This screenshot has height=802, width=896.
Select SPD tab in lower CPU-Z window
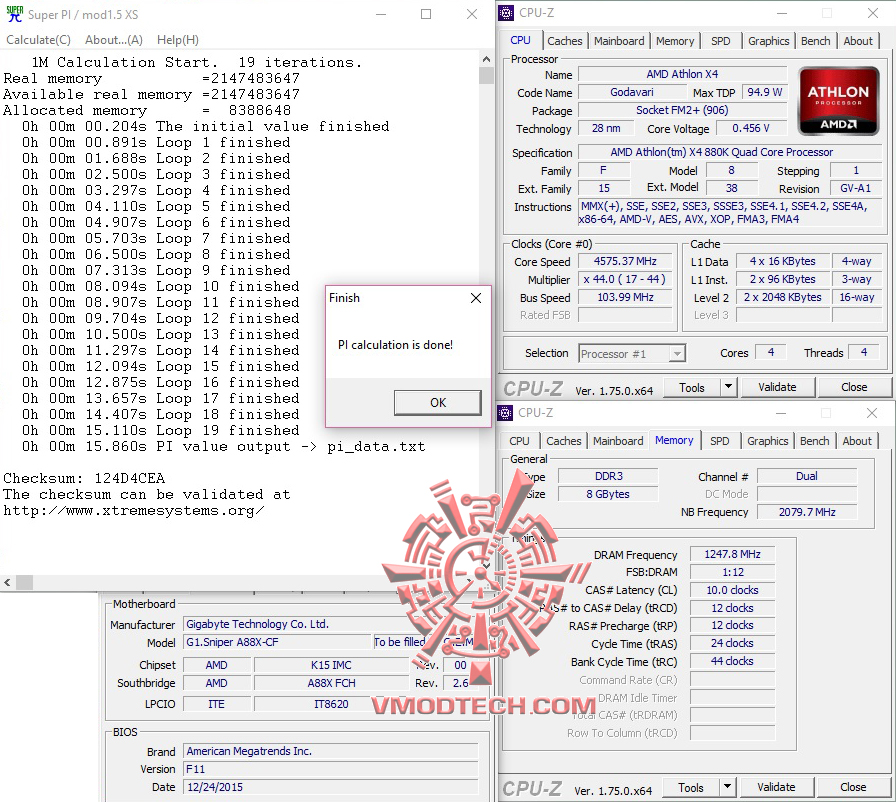click(719, 441)
